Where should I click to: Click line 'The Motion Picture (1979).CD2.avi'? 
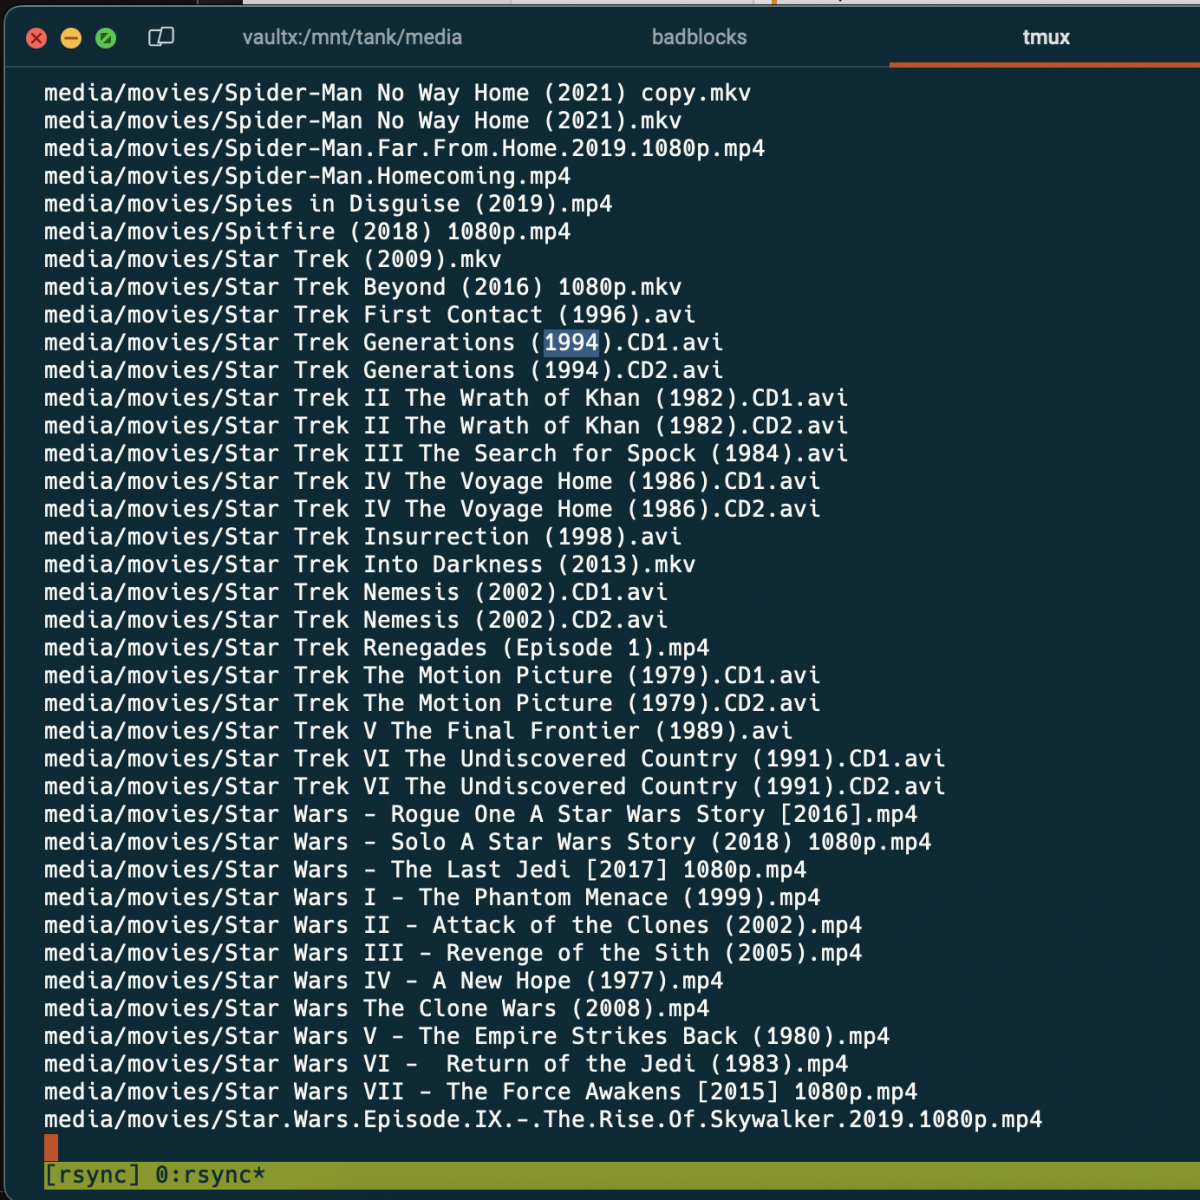tap(432, 704)
